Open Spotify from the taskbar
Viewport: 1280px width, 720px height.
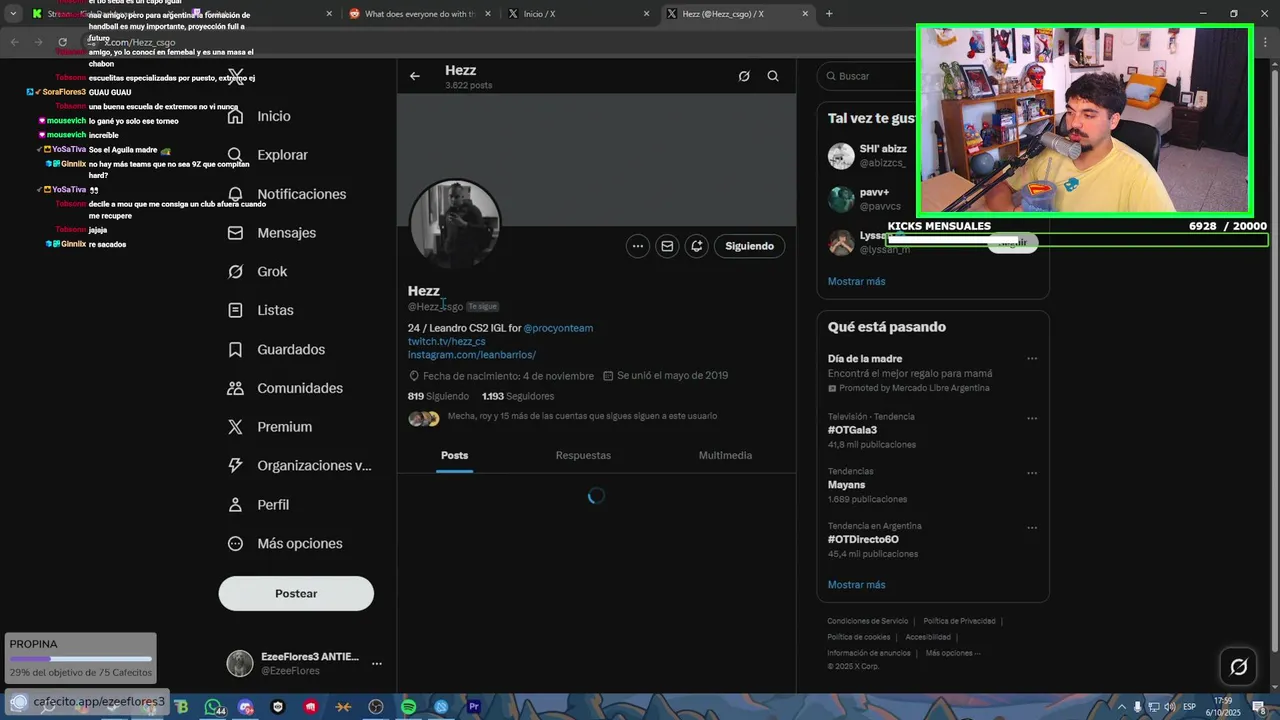tap(408, 707)
